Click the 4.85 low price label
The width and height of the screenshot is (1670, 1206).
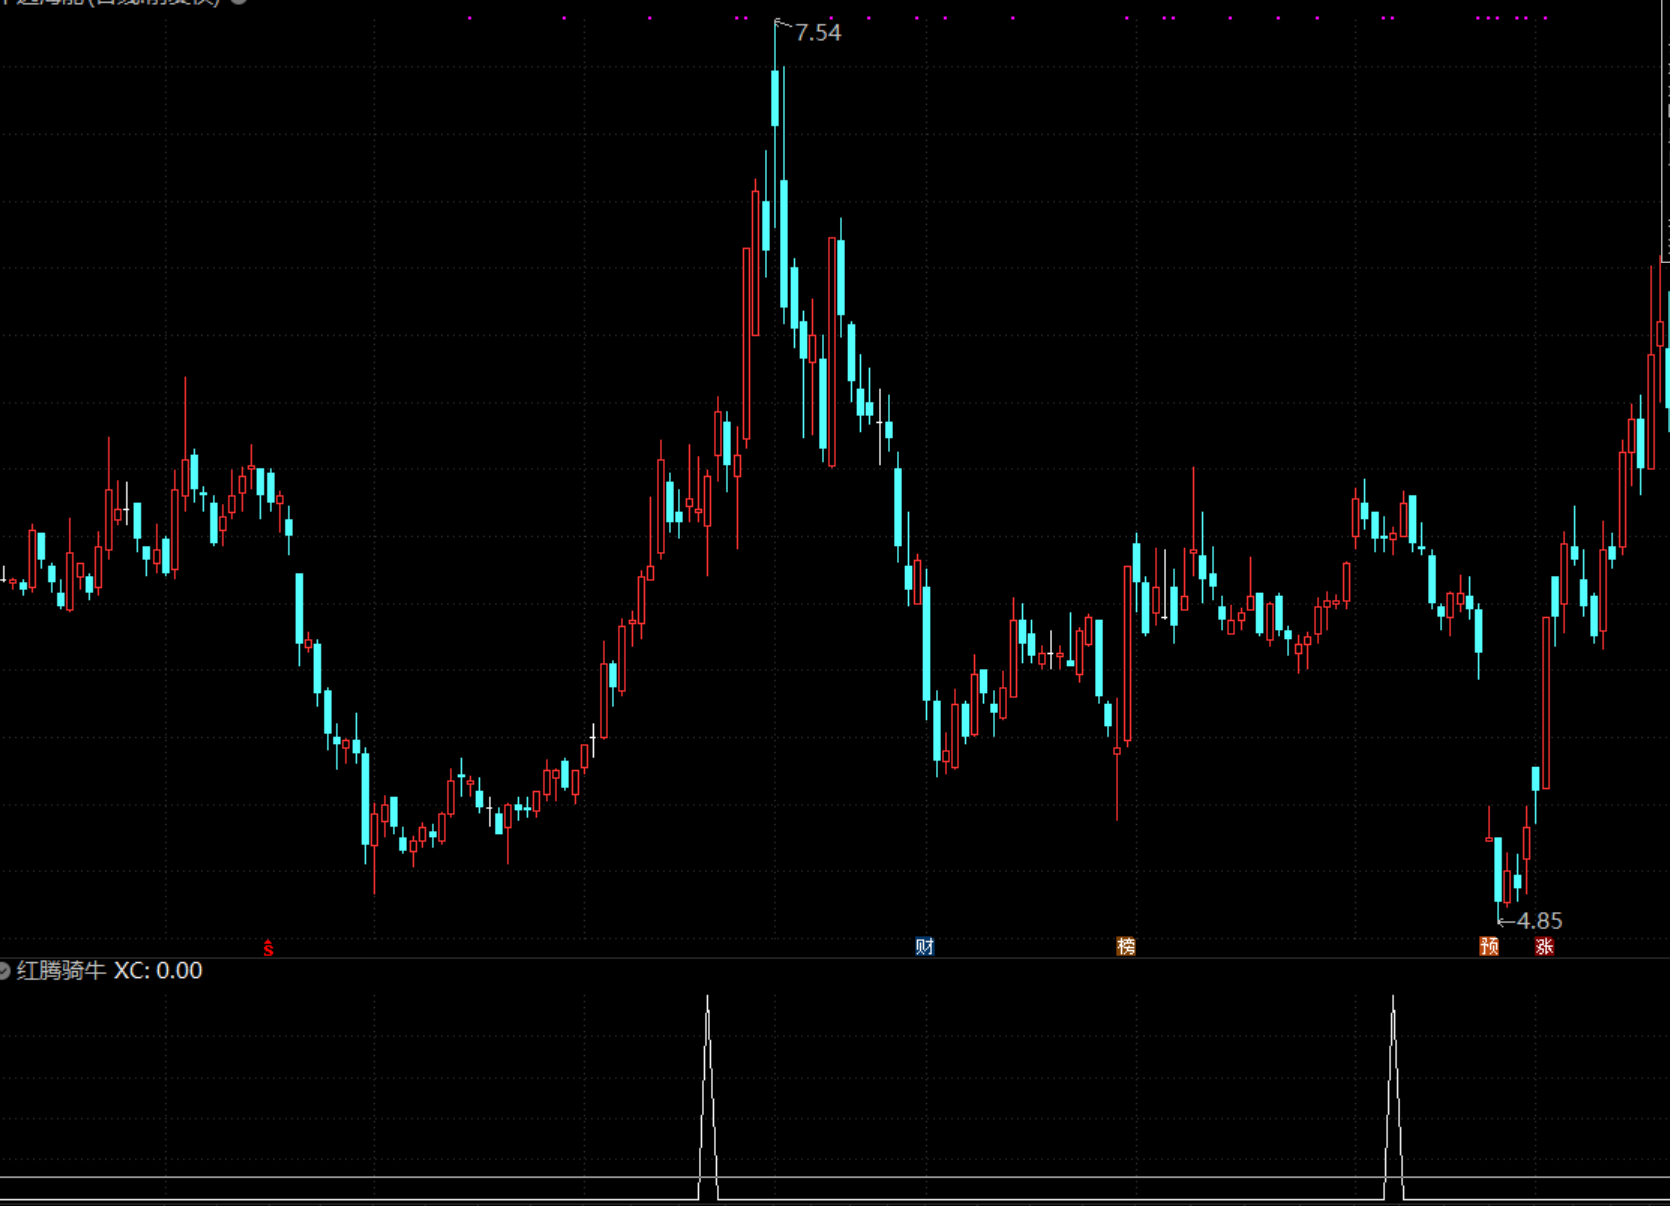1539,921
